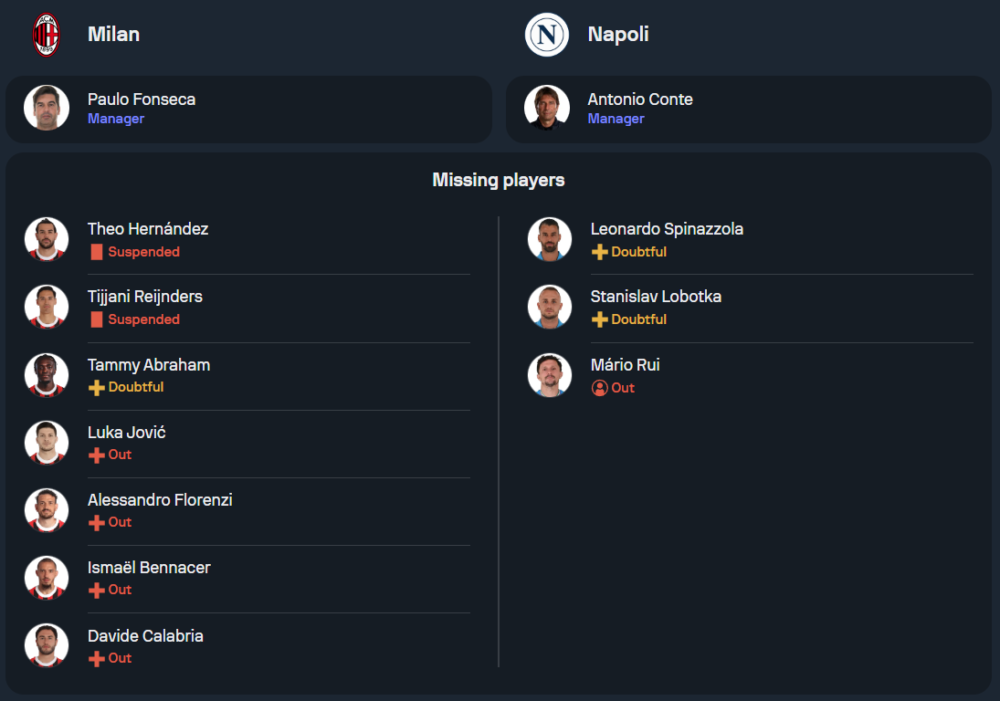The height and width of the screenshot is (701, 1000).
Task: Select Davide Calabria's name
Action: tap(145, 636)
